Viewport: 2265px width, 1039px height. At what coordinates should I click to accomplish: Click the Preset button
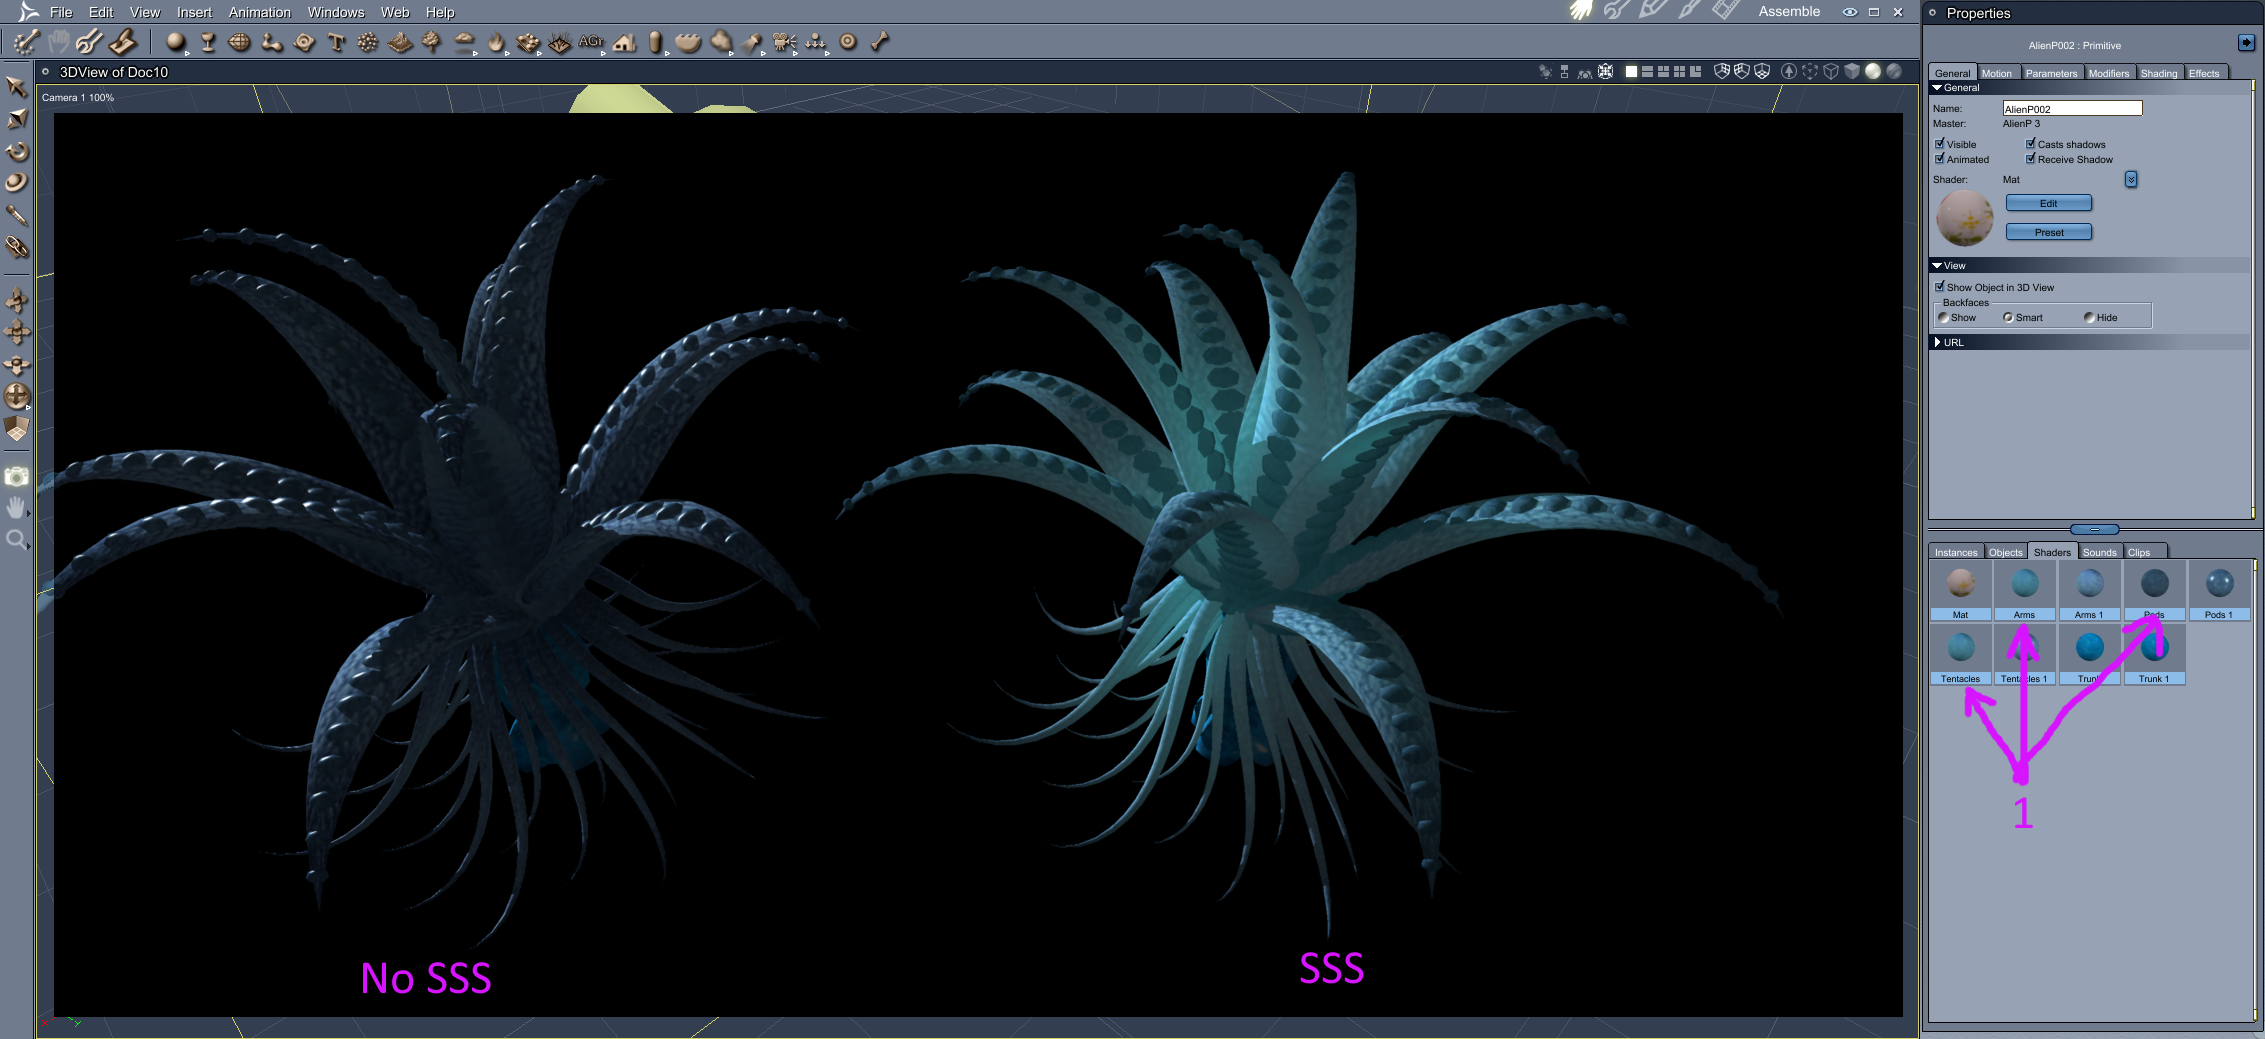pyautogui.click(x=2048, y=232)
